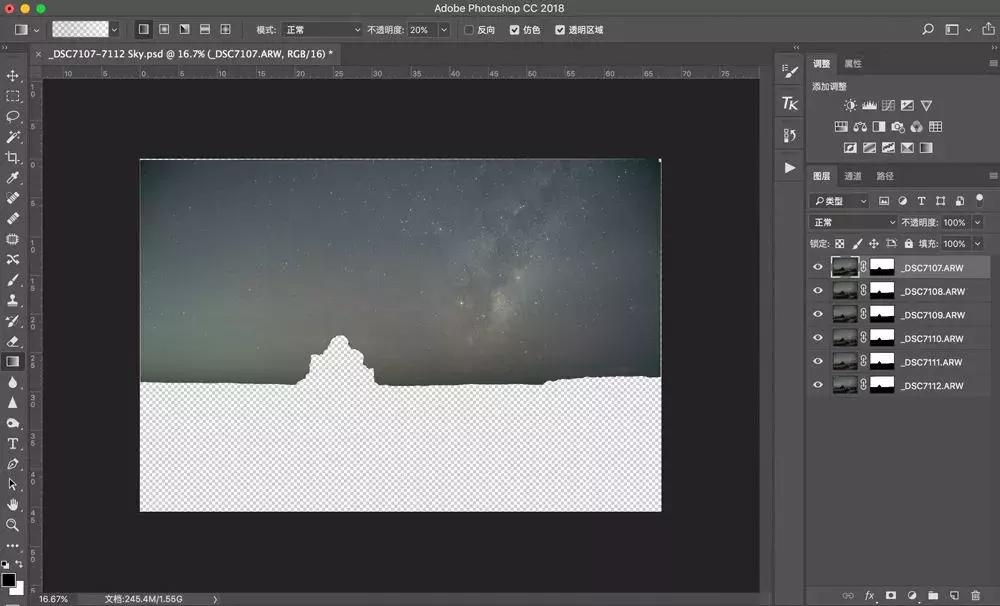Select the Eyedropper tool

click(13, 177)
